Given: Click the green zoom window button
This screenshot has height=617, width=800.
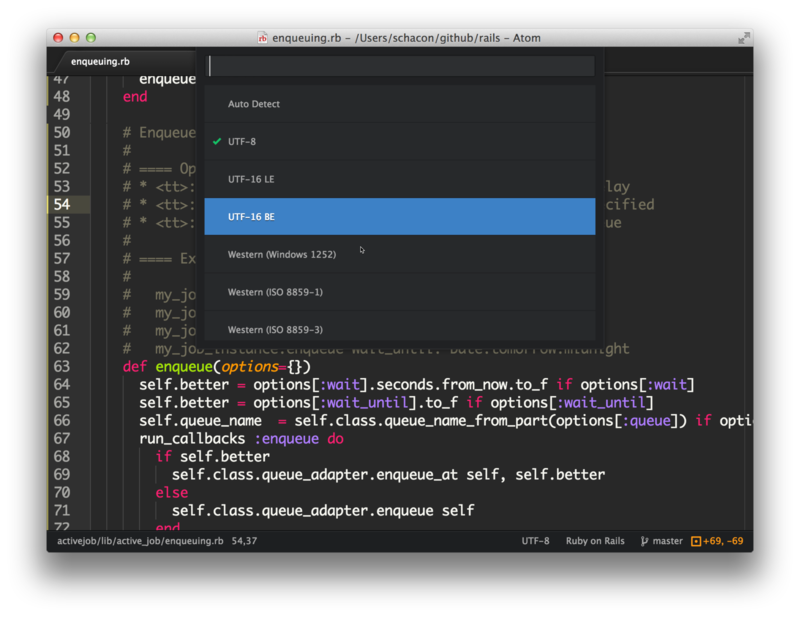Looking at the screenshot, I should (x=91, y=38).
